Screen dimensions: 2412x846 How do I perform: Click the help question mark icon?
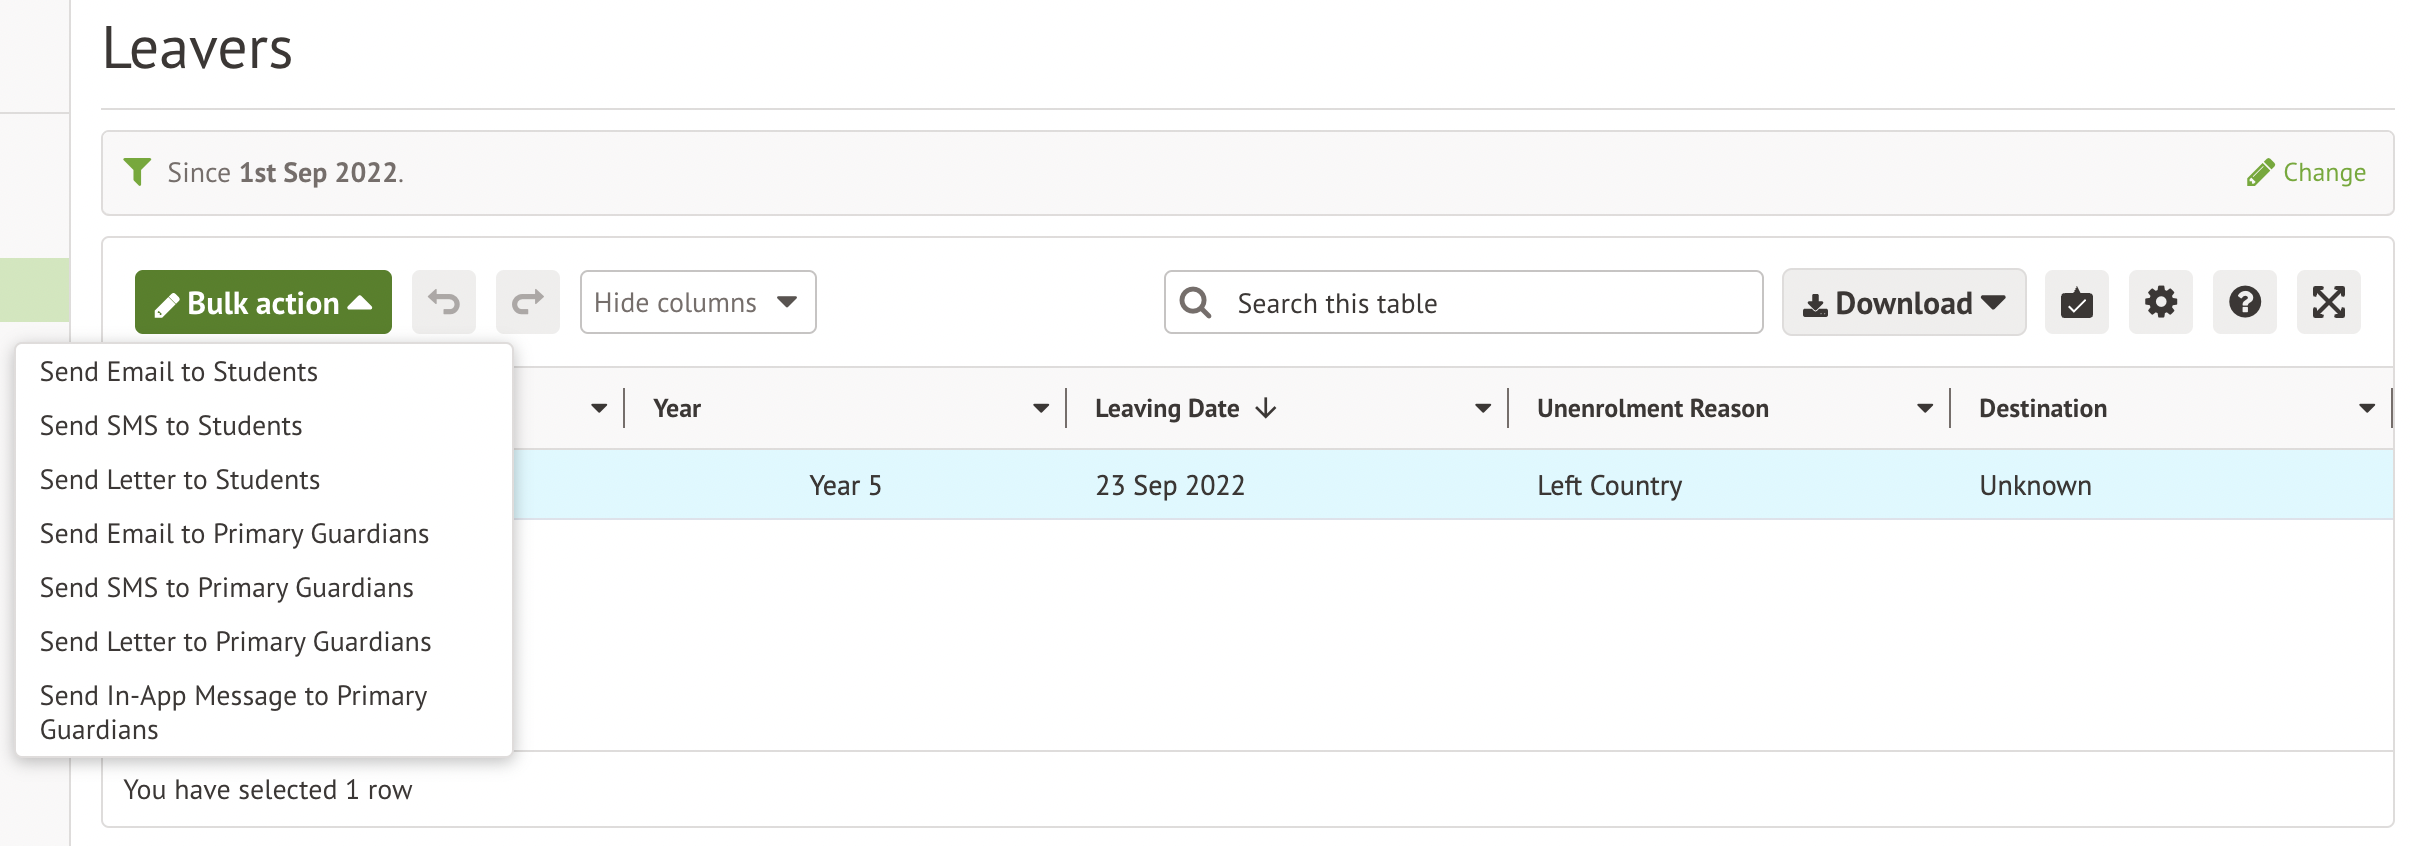coord(2244,302)
